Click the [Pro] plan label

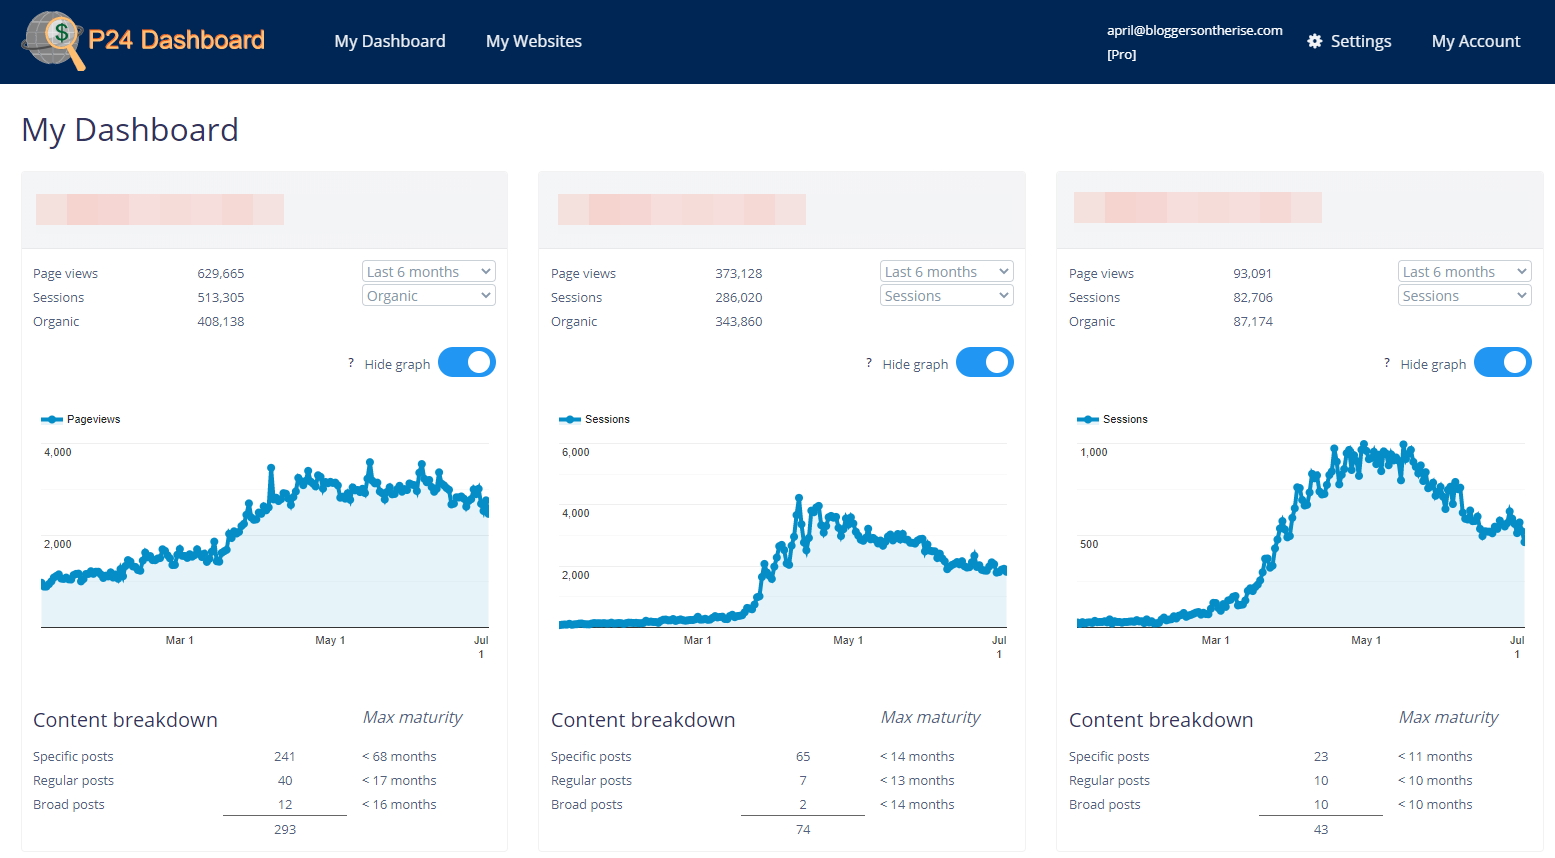click(x=1122, y=55)
